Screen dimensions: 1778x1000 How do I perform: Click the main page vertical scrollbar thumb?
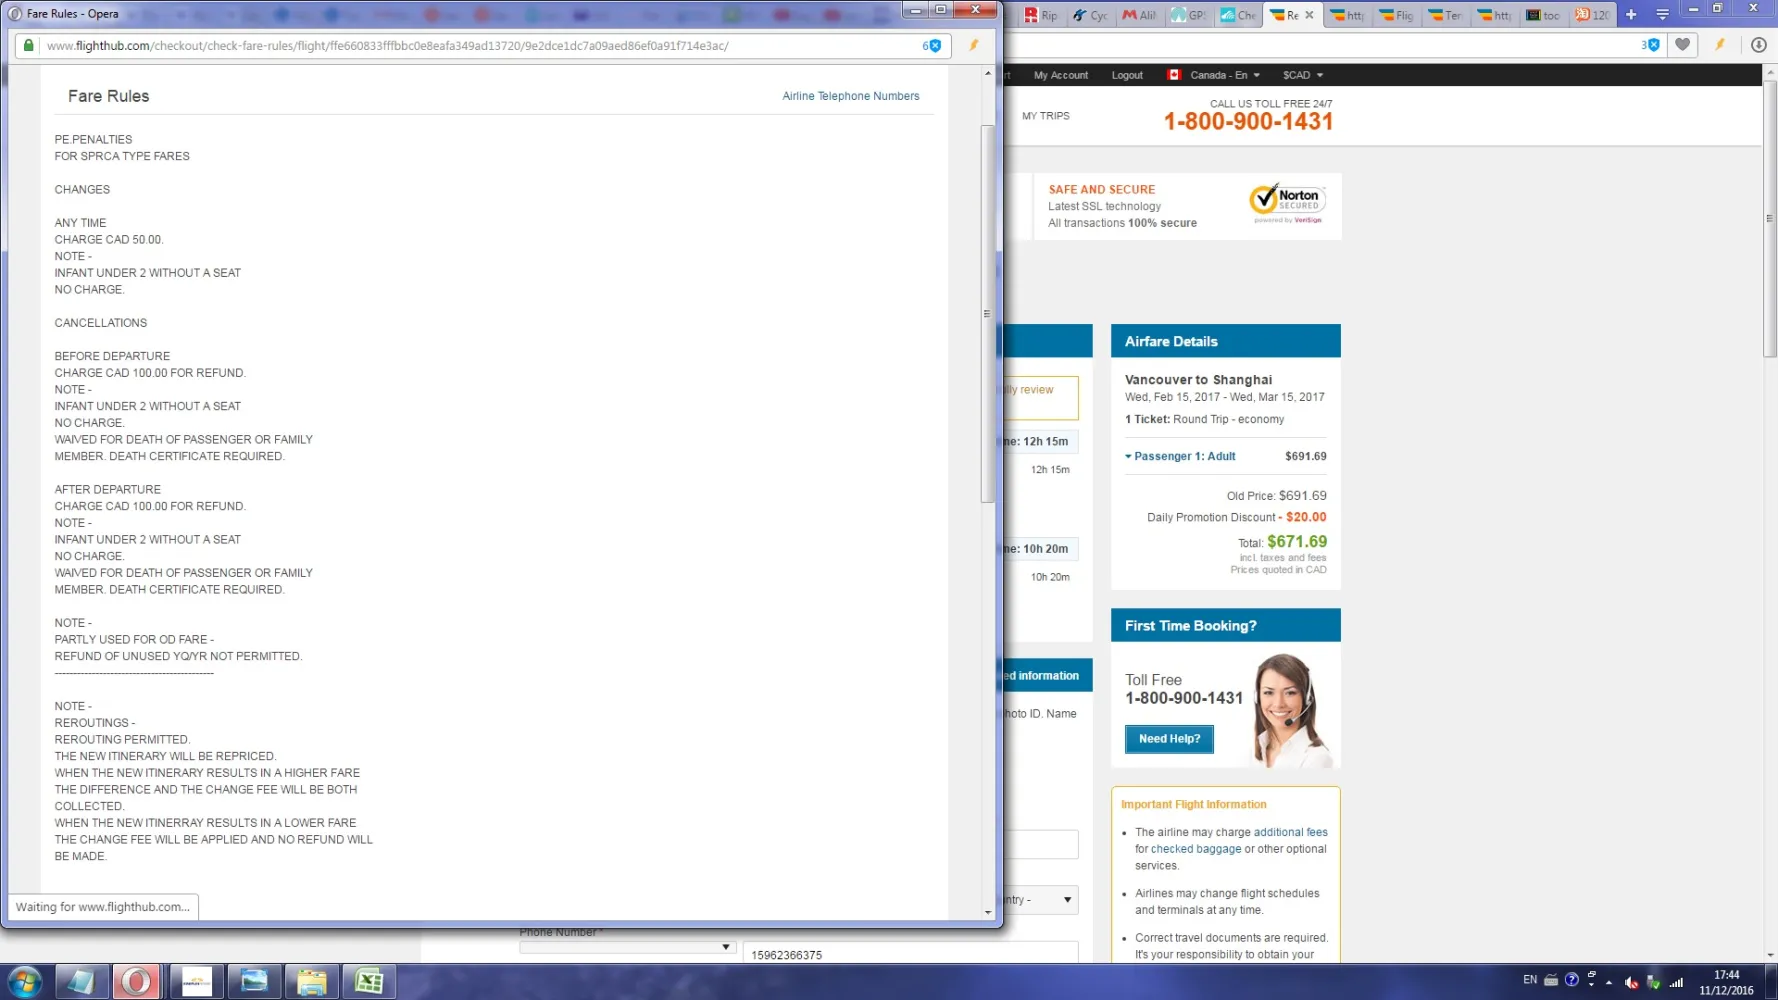[1770, 218]
